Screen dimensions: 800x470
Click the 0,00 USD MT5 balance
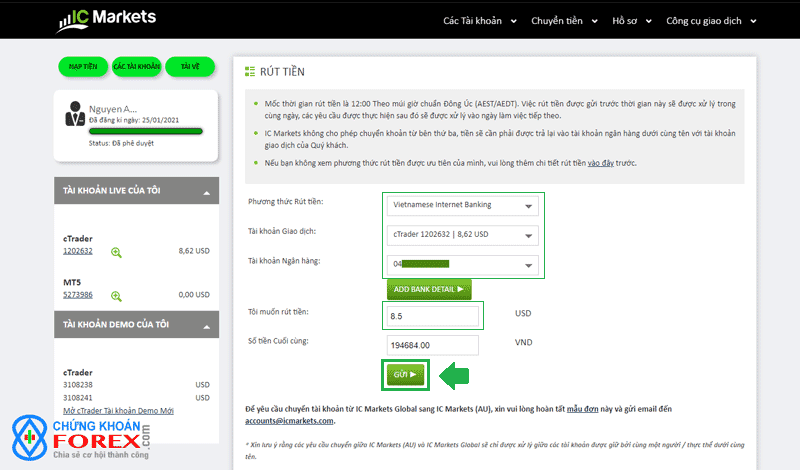[194, 295]
